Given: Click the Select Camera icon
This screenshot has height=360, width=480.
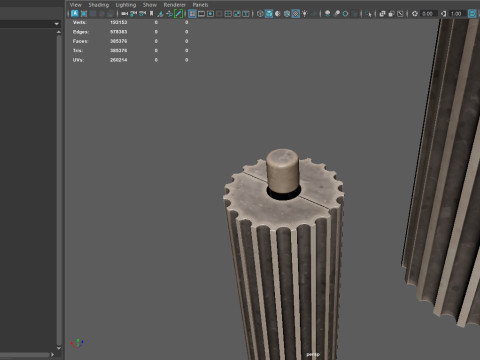Looking at the screenshot, I should pos(125,13).
